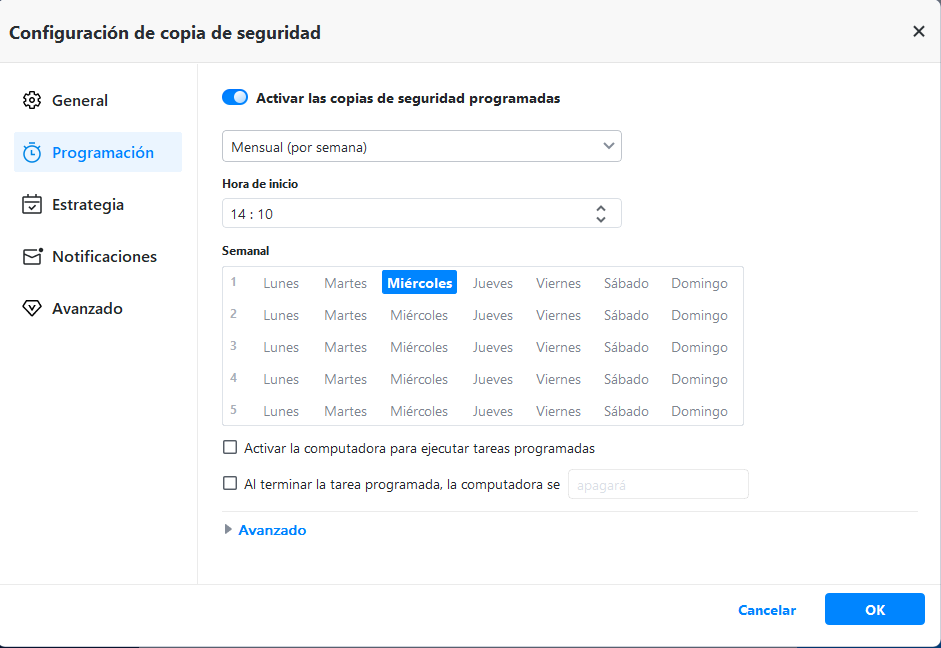The height and width of the screenshot is (648, 941).
Task: Close the backup configuration dialog
Action: click(919, 31)
